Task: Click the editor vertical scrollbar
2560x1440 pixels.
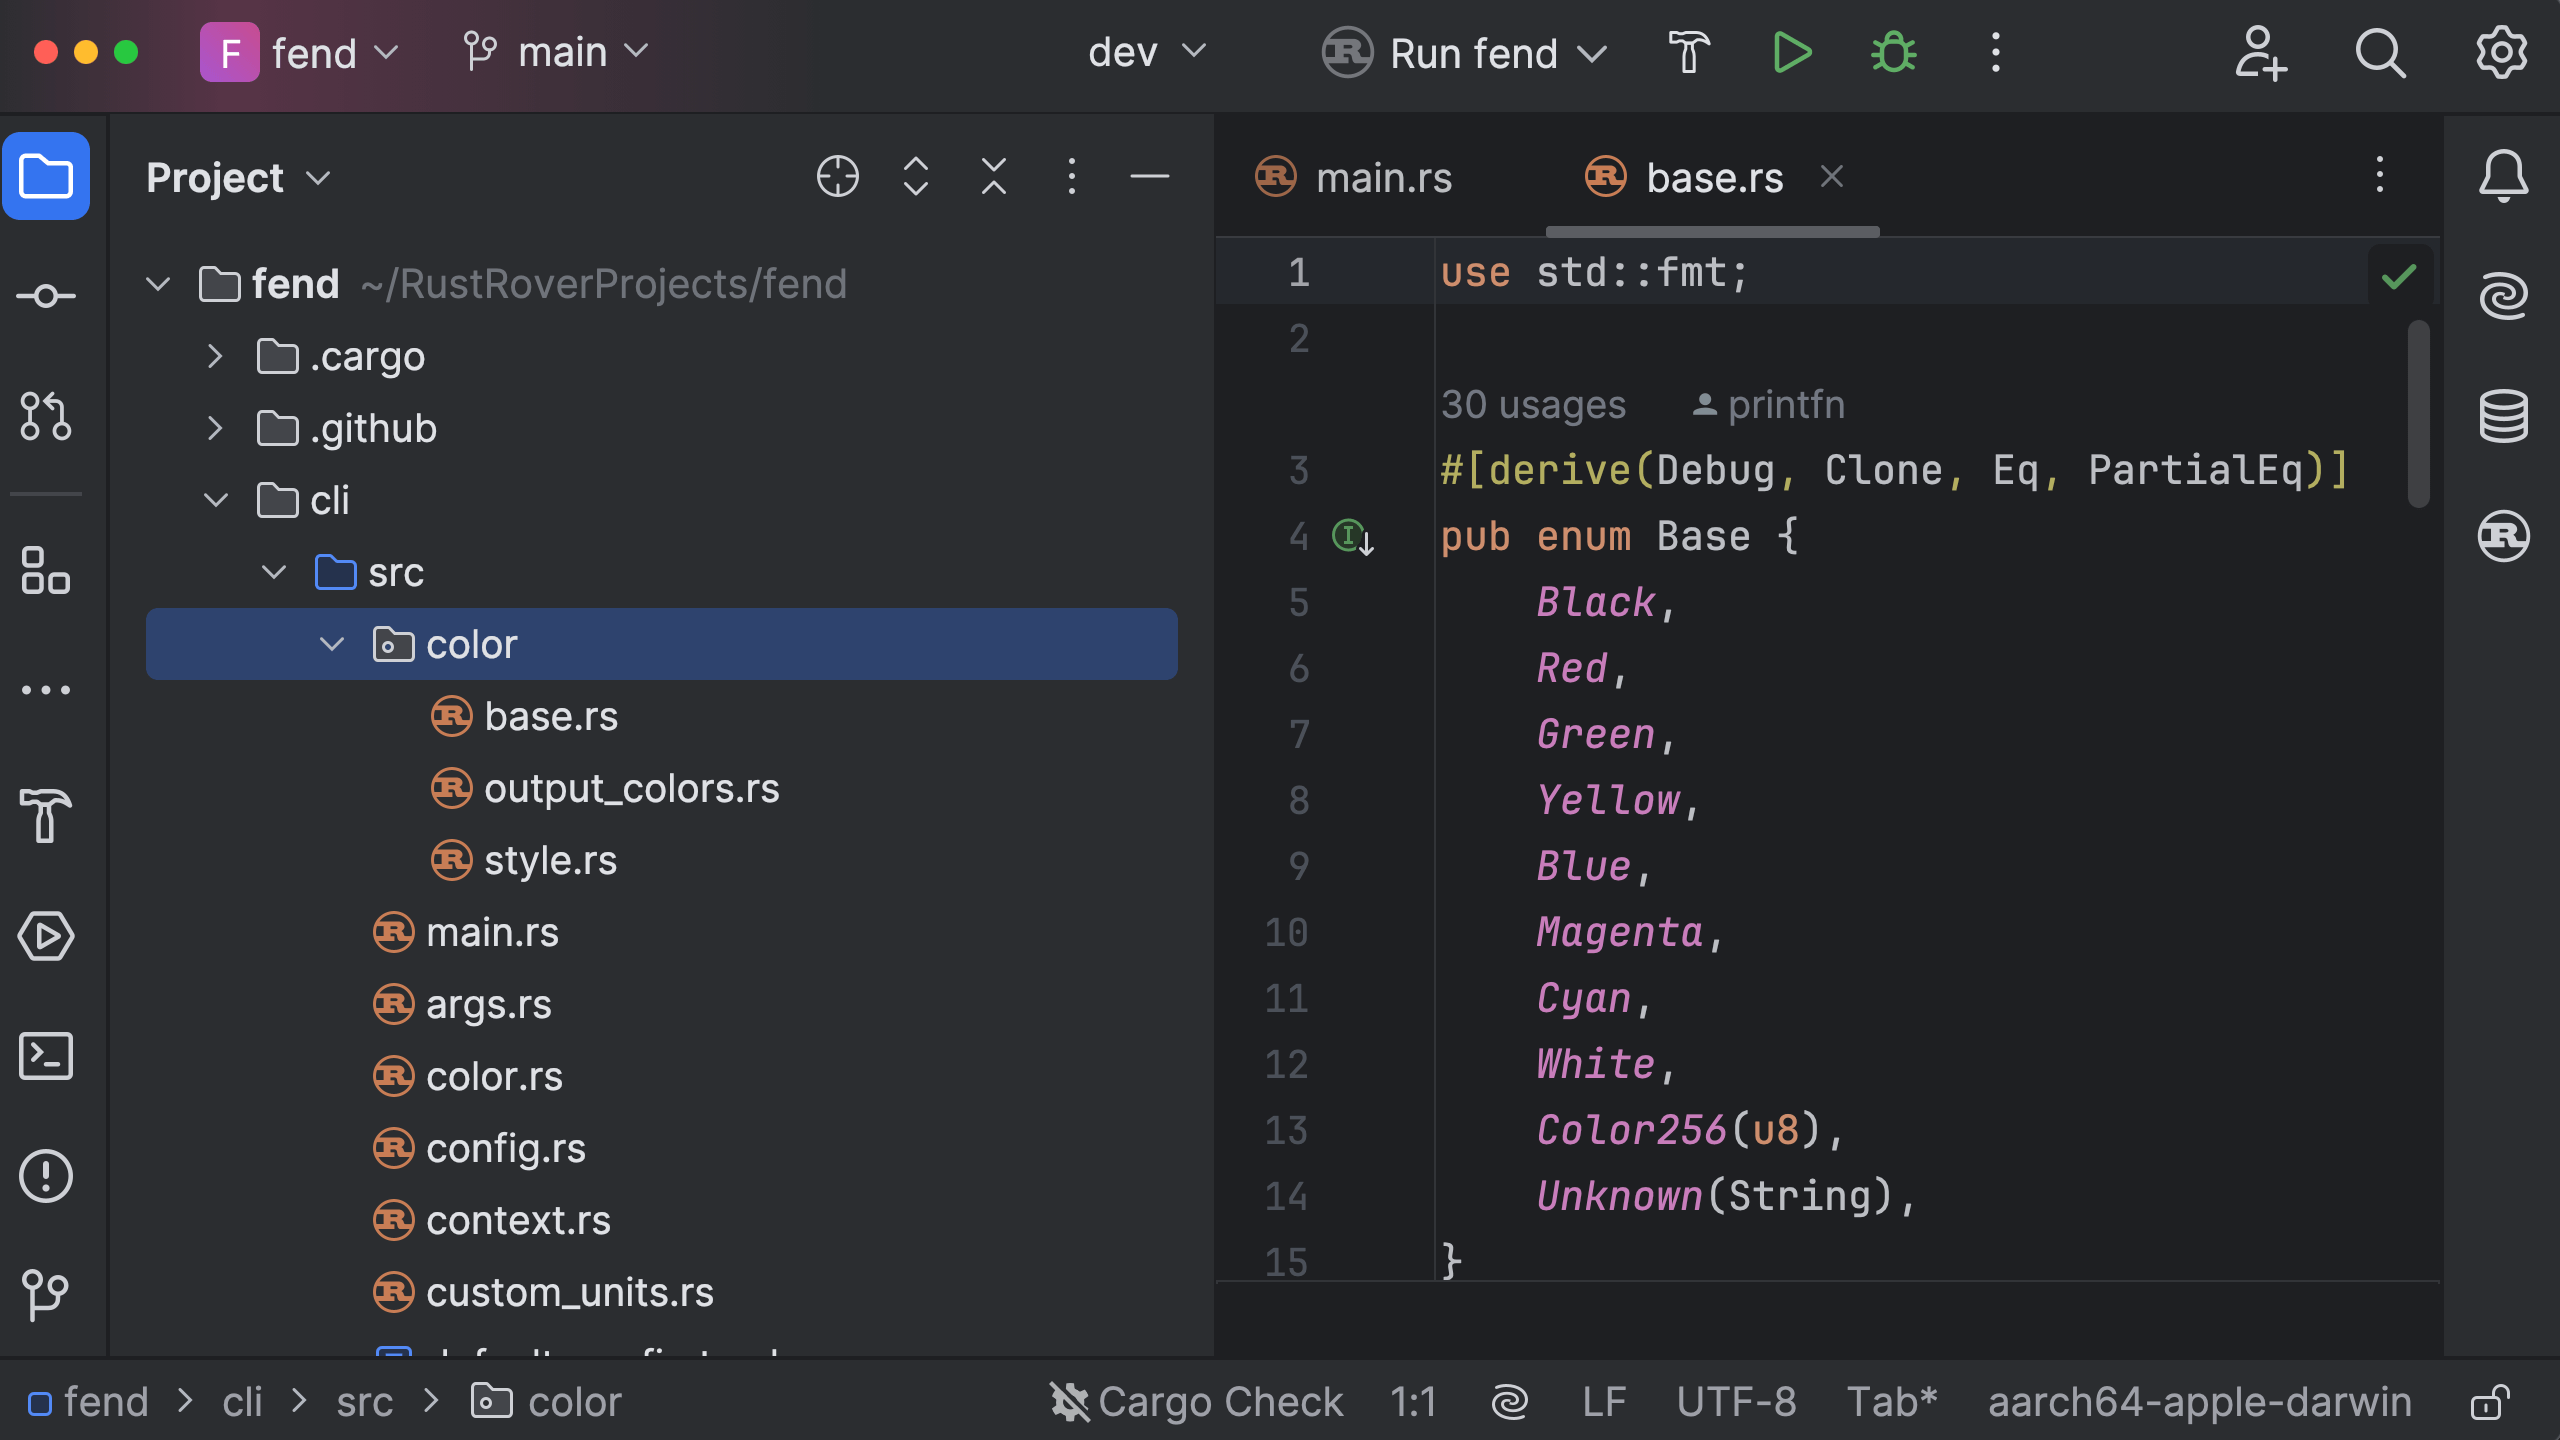Action: (x=2418, y=414)
